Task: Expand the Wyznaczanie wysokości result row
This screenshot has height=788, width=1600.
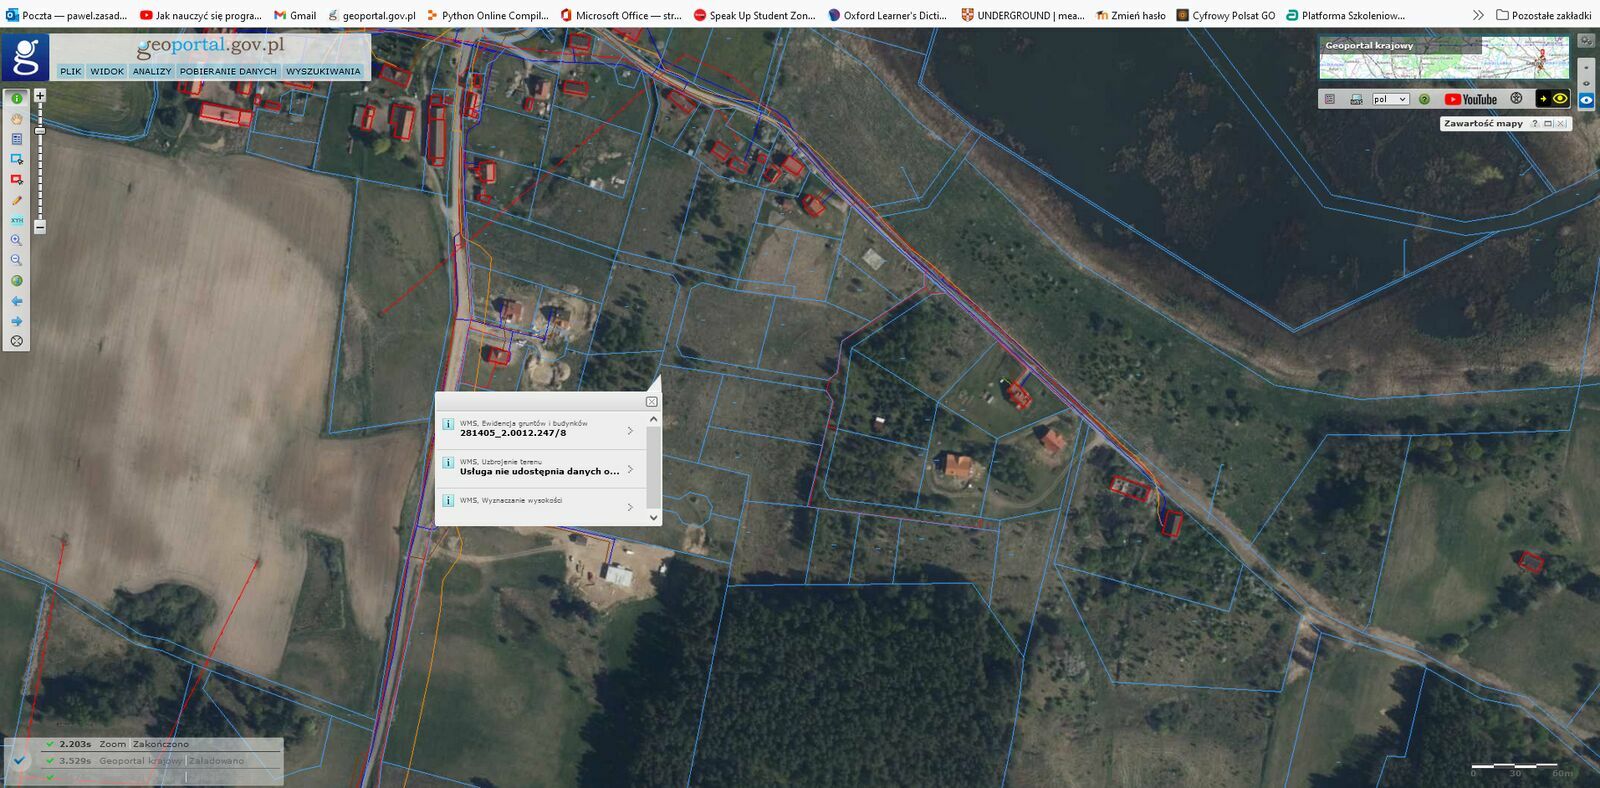Action: pyautogui.click(x=630, y=507)
